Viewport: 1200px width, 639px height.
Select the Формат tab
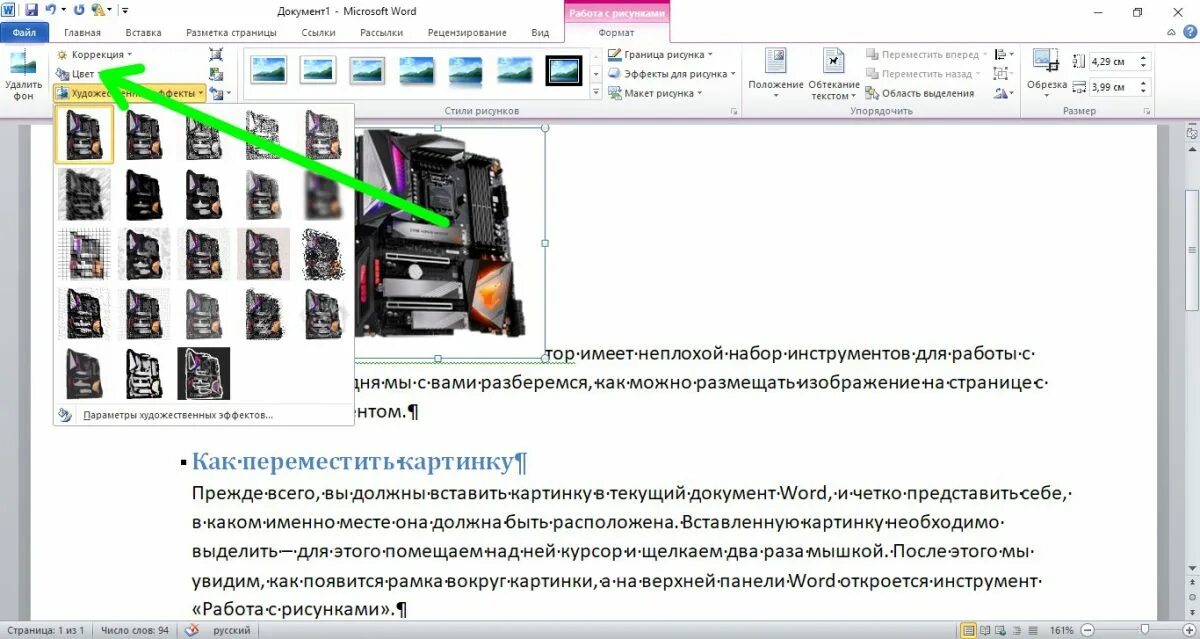616,32
